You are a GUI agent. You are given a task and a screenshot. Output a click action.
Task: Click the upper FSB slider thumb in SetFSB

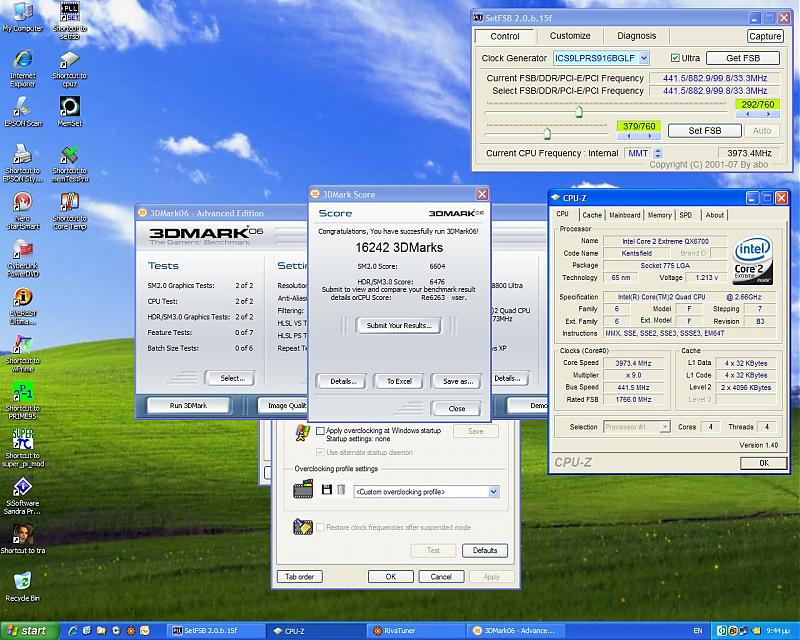coord(579,111)
